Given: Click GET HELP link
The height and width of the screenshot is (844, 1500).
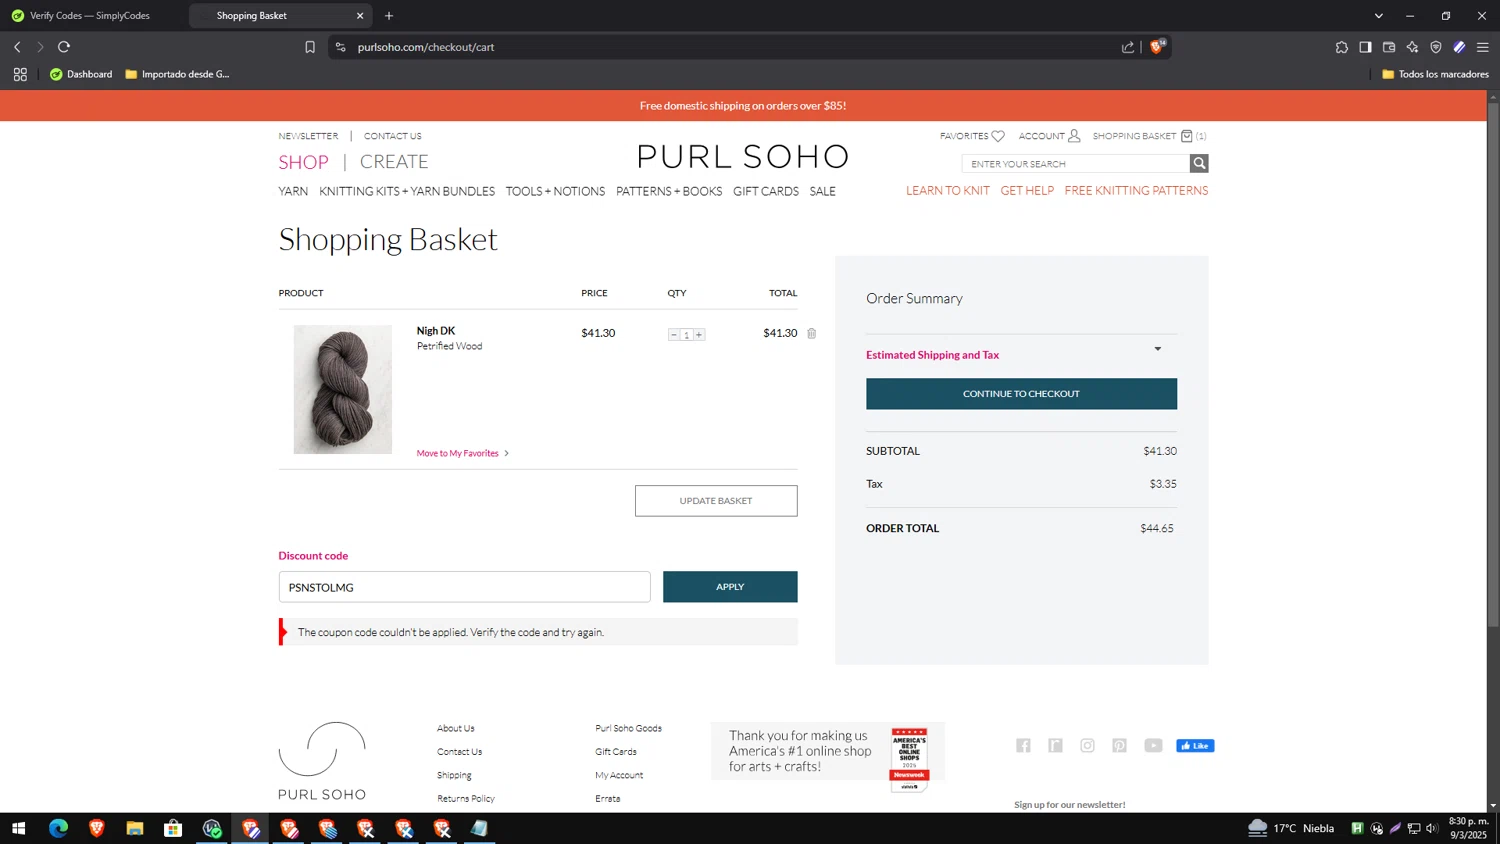Looking at the screenshot, I should pos(1027,190).
